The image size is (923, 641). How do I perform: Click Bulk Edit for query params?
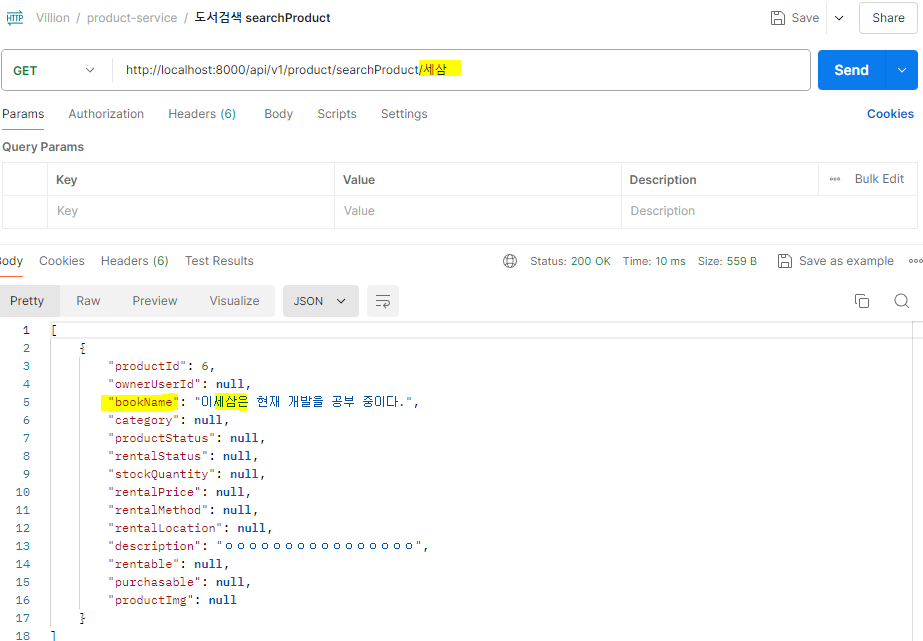879,179
